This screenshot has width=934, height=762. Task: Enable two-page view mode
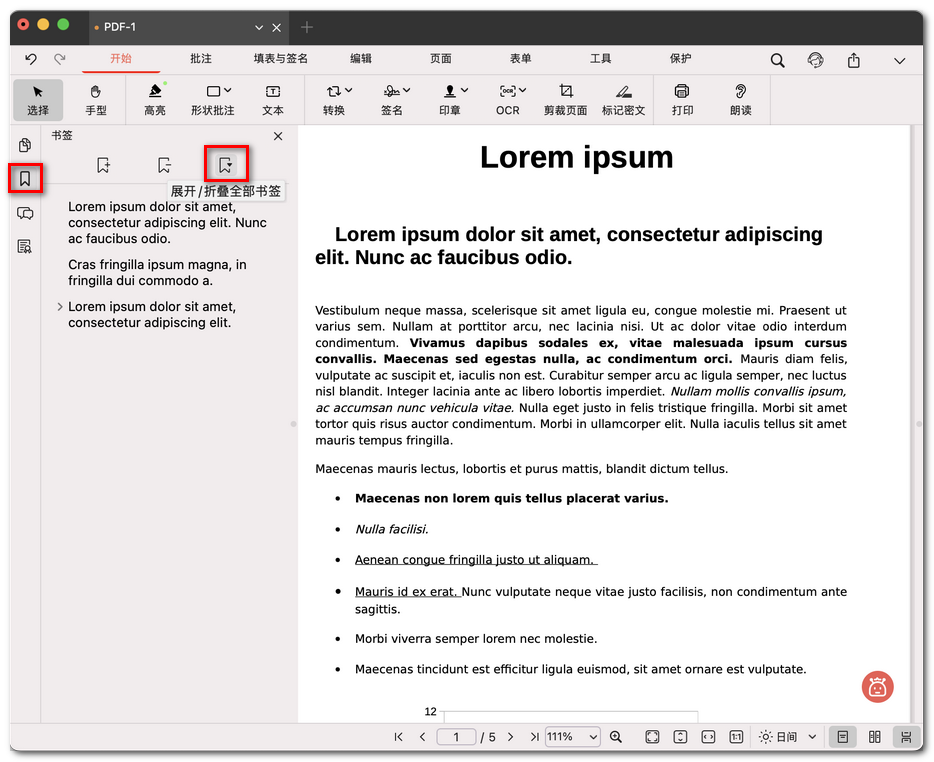pyautogui.click(x=875, y=737)
